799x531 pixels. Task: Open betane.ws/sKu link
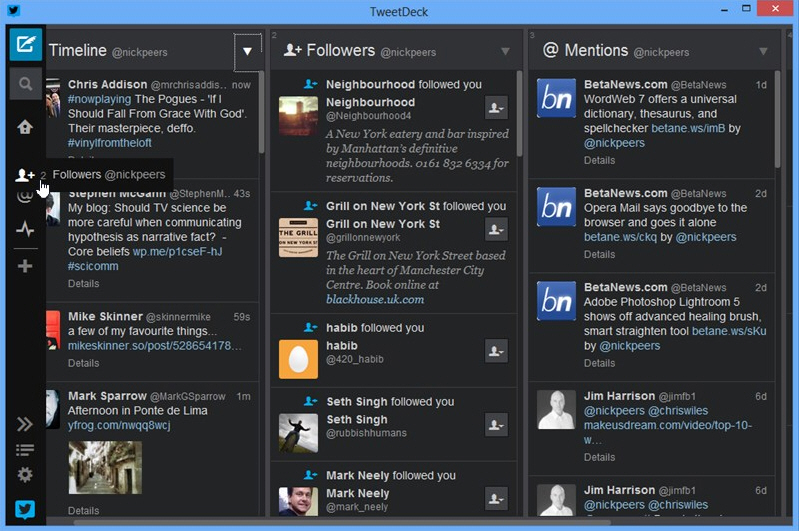click(729, 331)
